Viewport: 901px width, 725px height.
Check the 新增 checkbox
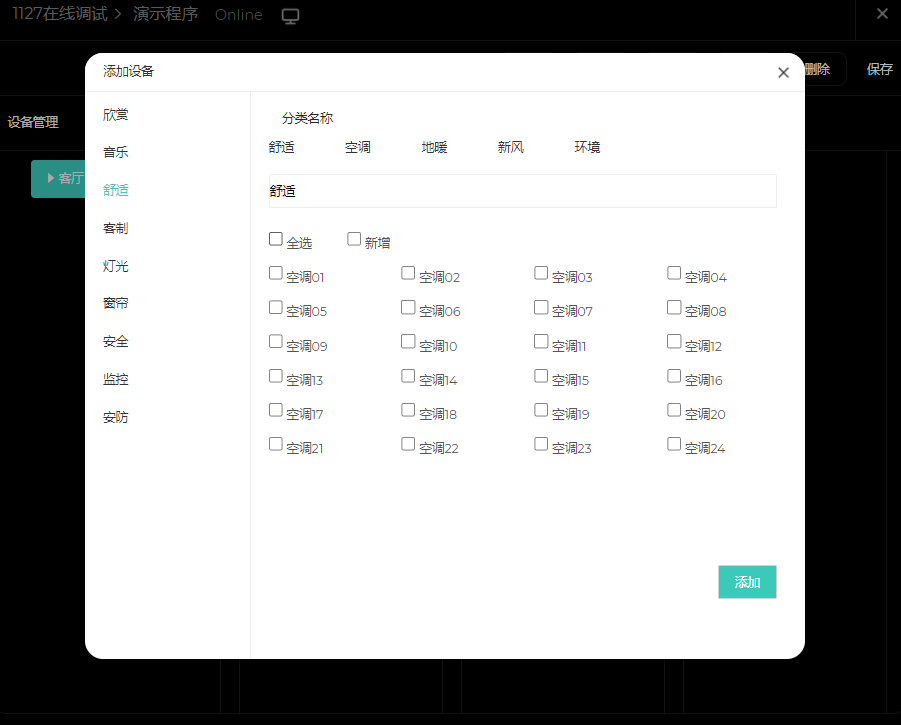coord(354,239)
